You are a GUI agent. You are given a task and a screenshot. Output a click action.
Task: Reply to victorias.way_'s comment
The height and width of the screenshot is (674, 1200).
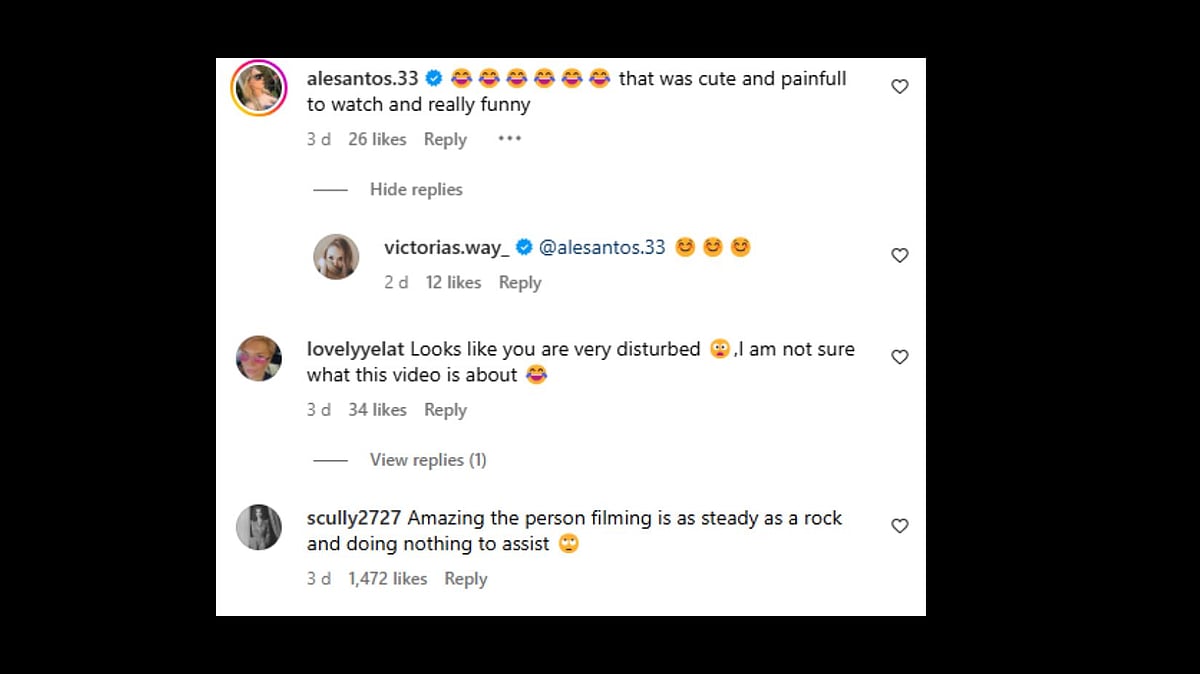pos(520,283)
